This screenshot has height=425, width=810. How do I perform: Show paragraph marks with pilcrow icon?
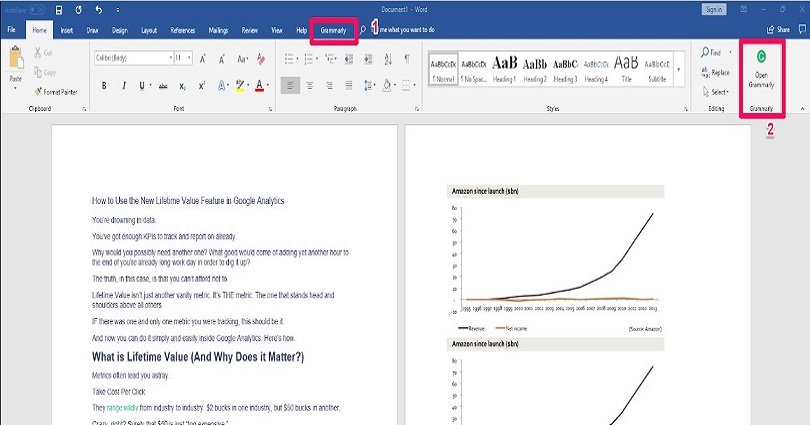click(x=407, y=59)
